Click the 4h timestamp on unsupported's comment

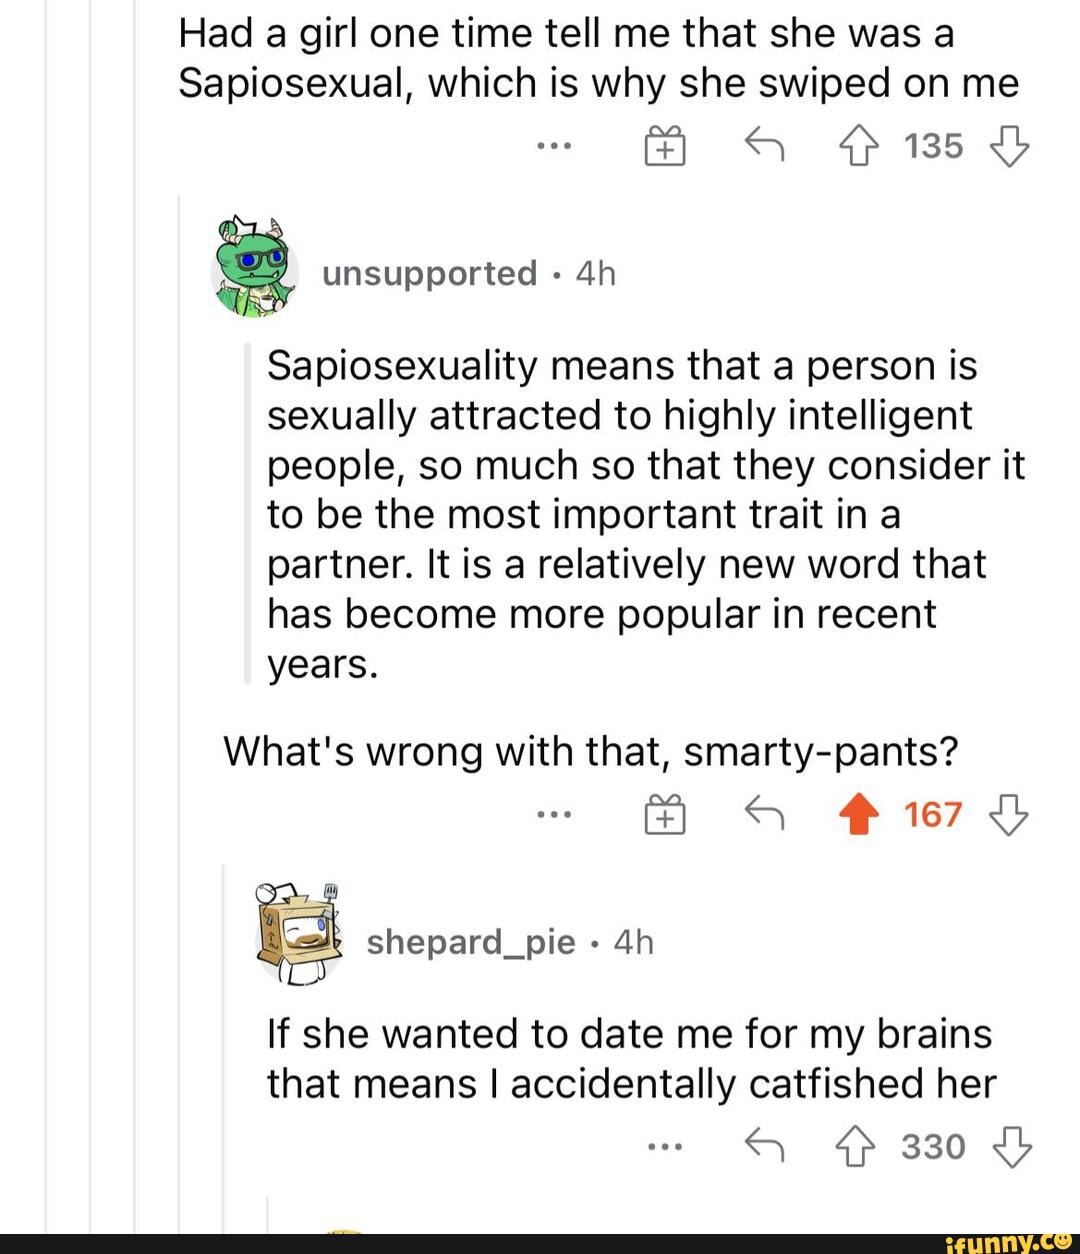point(594,273)
